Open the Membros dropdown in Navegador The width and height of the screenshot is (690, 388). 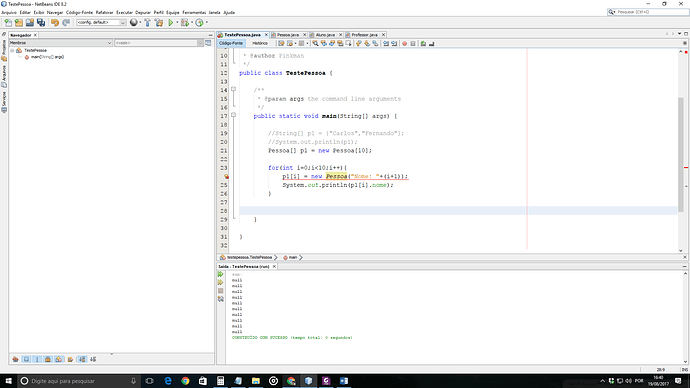click(61, 43)
